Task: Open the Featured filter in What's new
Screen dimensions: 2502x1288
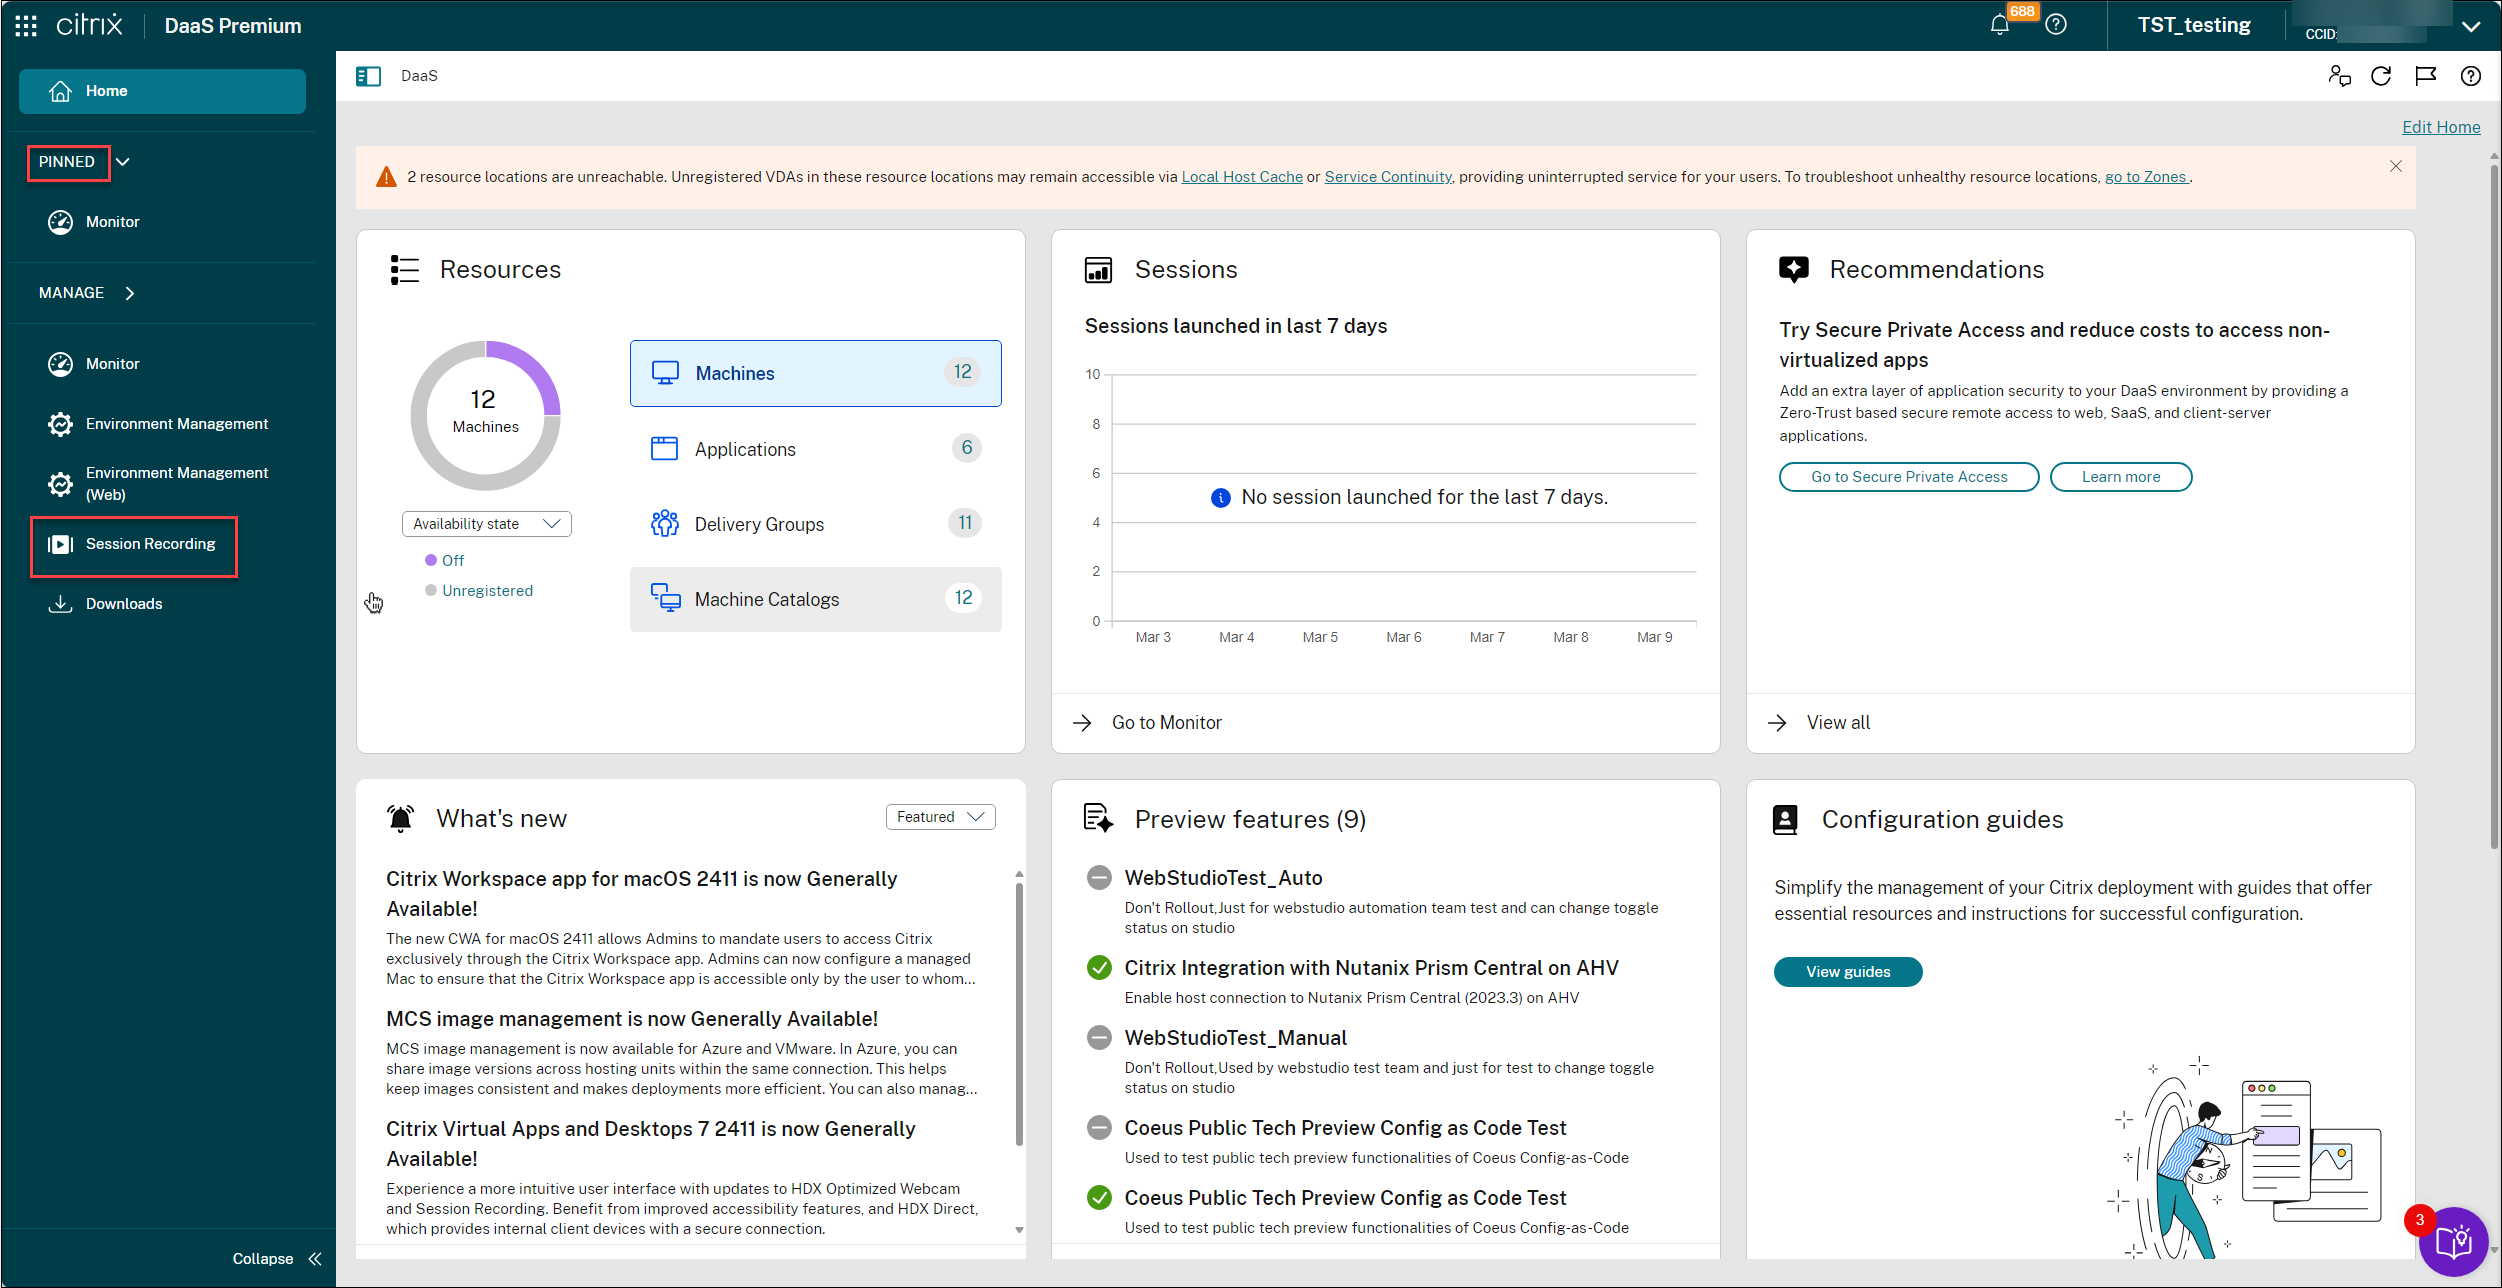Action: click(939, 816)
